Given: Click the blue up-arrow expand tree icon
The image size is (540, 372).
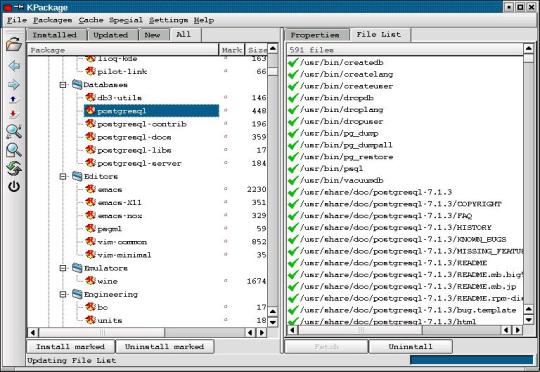Looking at the screenshot, I should (x=13, y=100).
